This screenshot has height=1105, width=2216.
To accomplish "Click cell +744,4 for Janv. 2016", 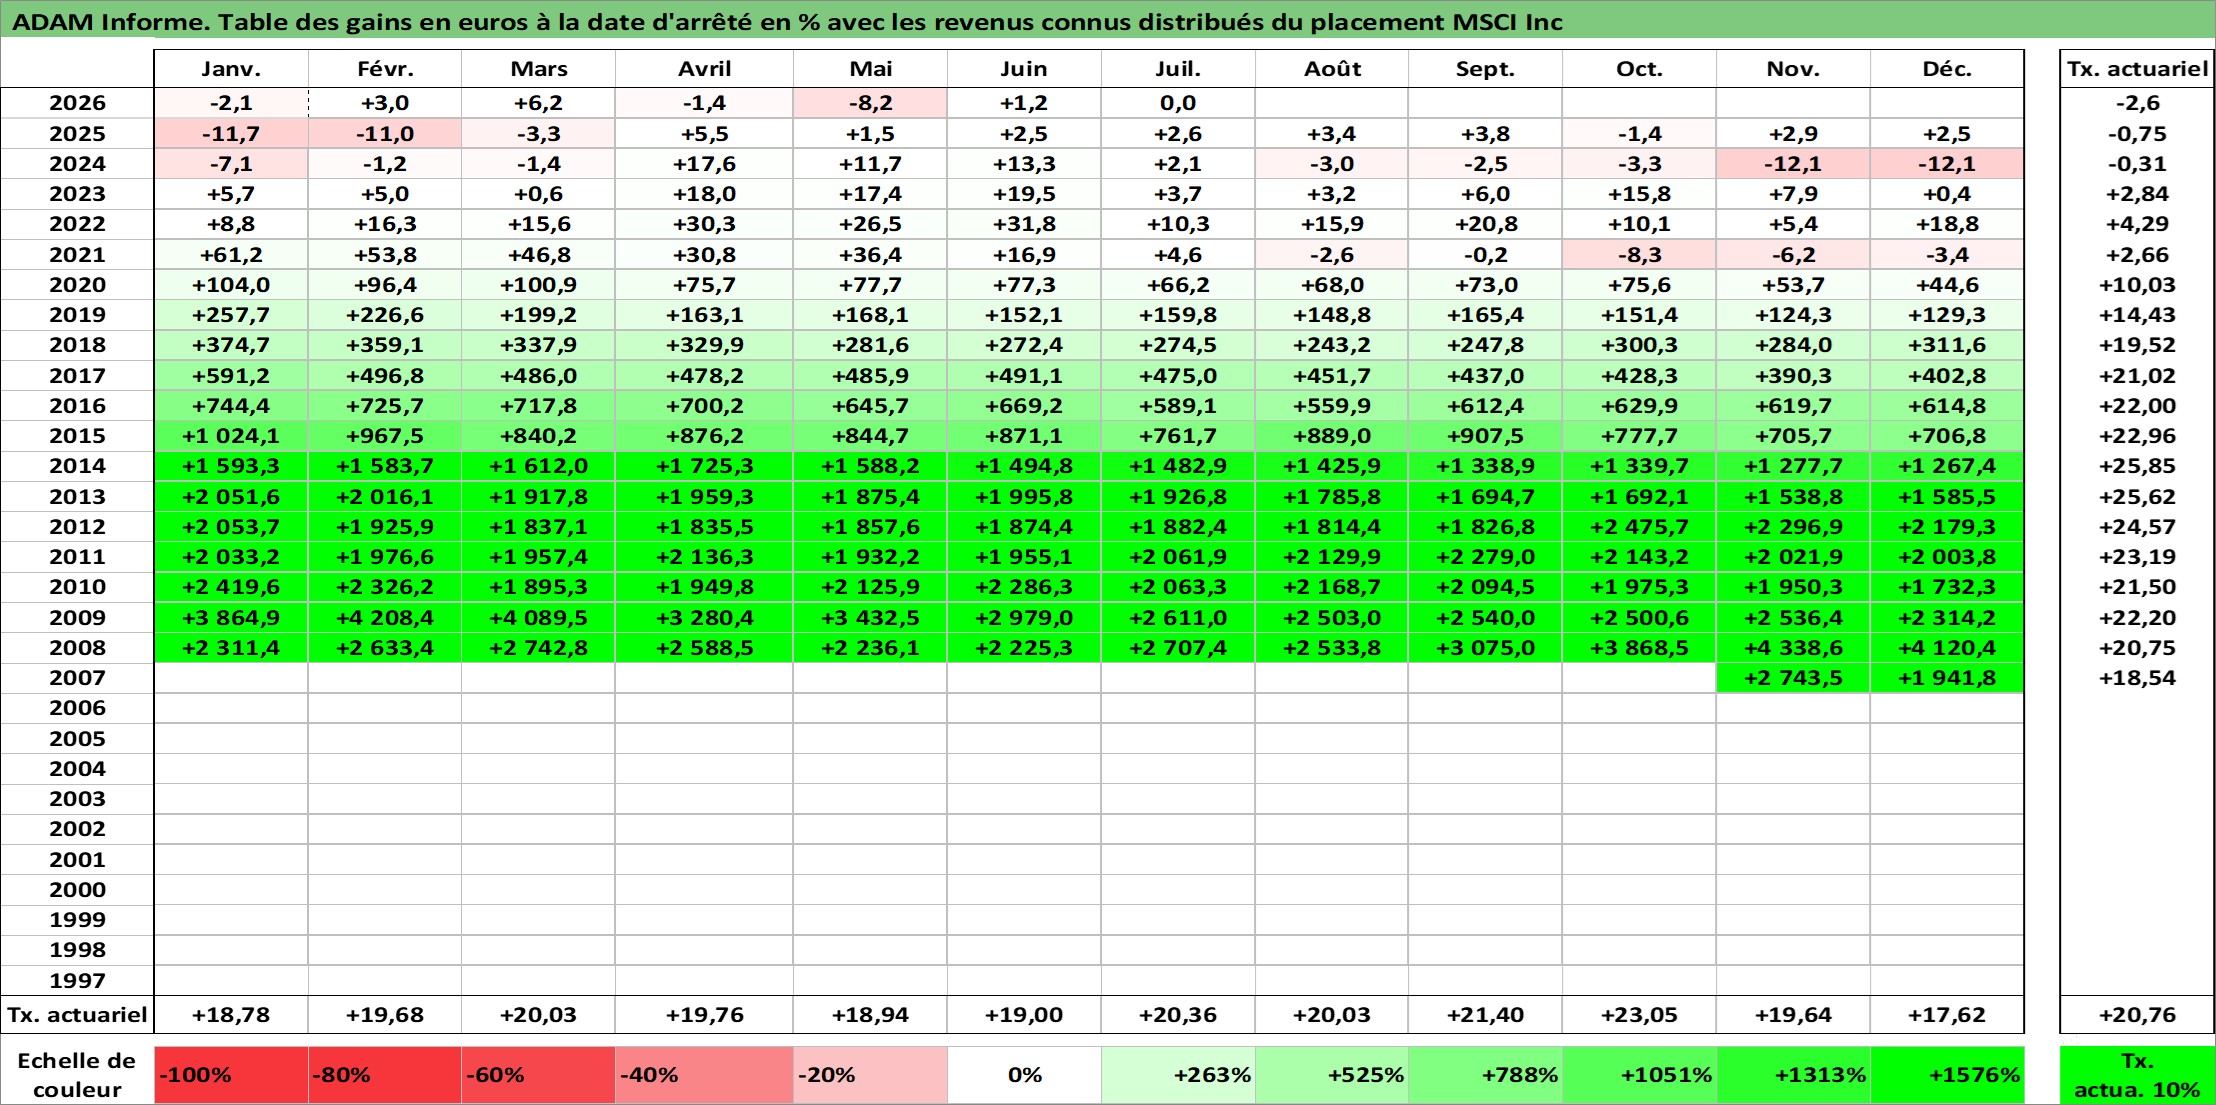I will tap(231, 406).
